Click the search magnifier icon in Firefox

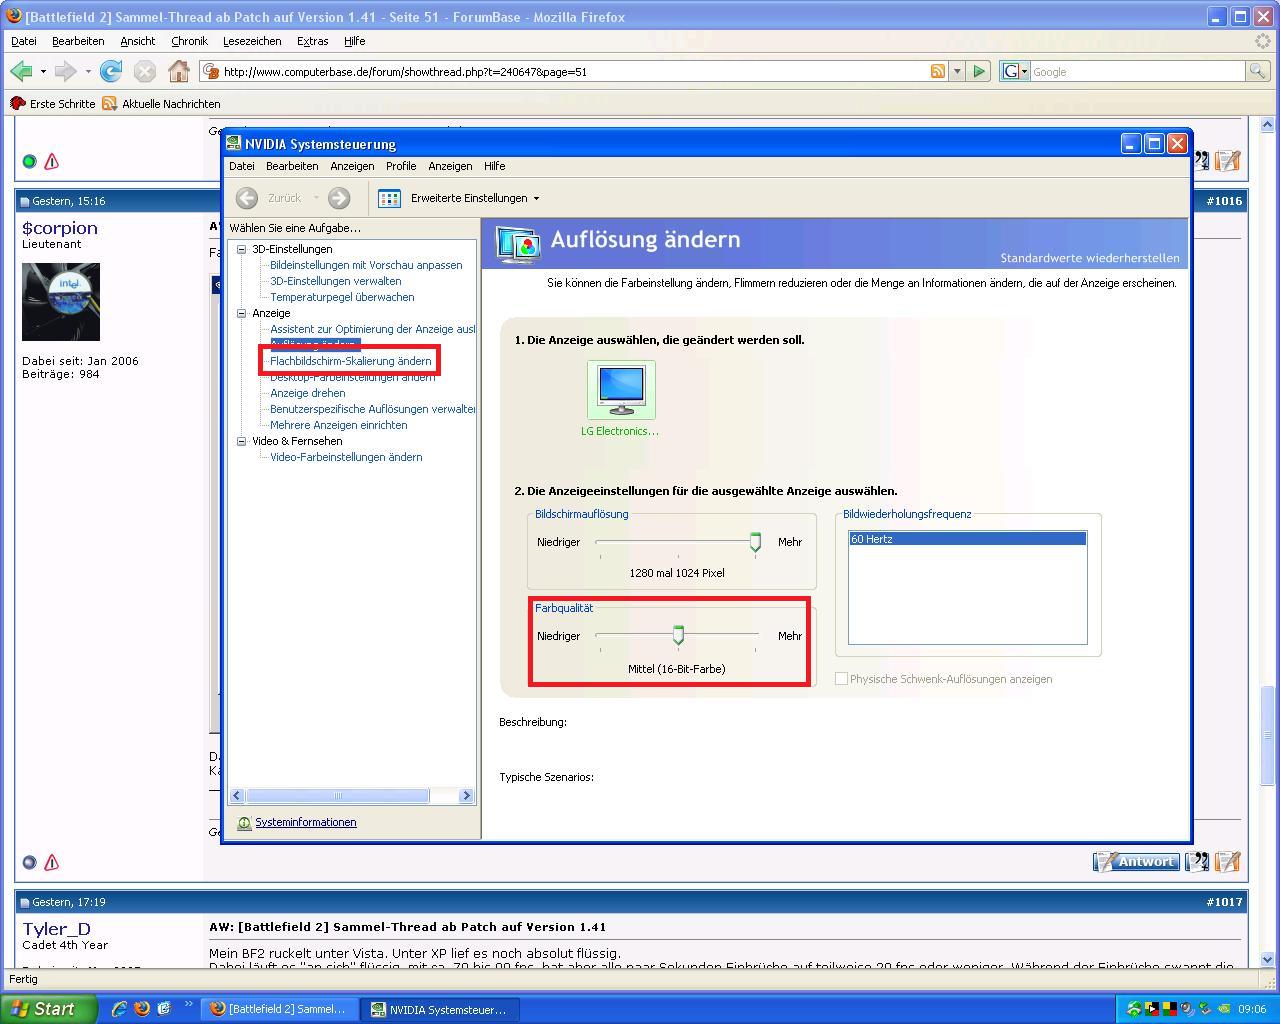pos(1257,71)
